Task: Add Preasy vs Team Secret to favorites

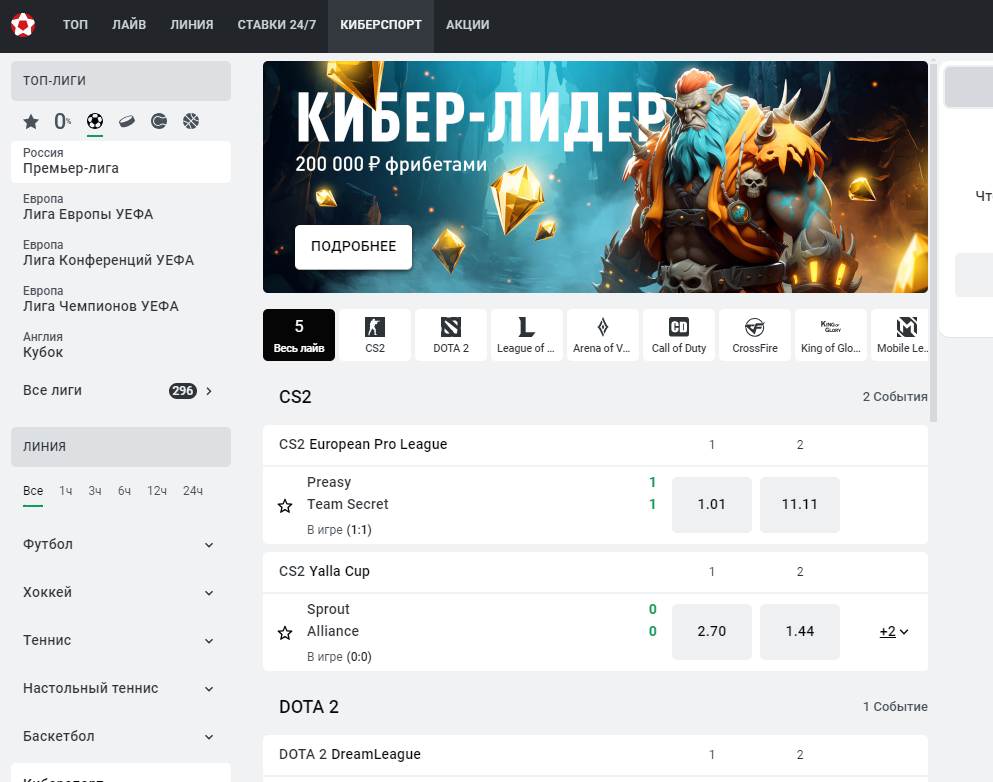Action: click(285, 506)
